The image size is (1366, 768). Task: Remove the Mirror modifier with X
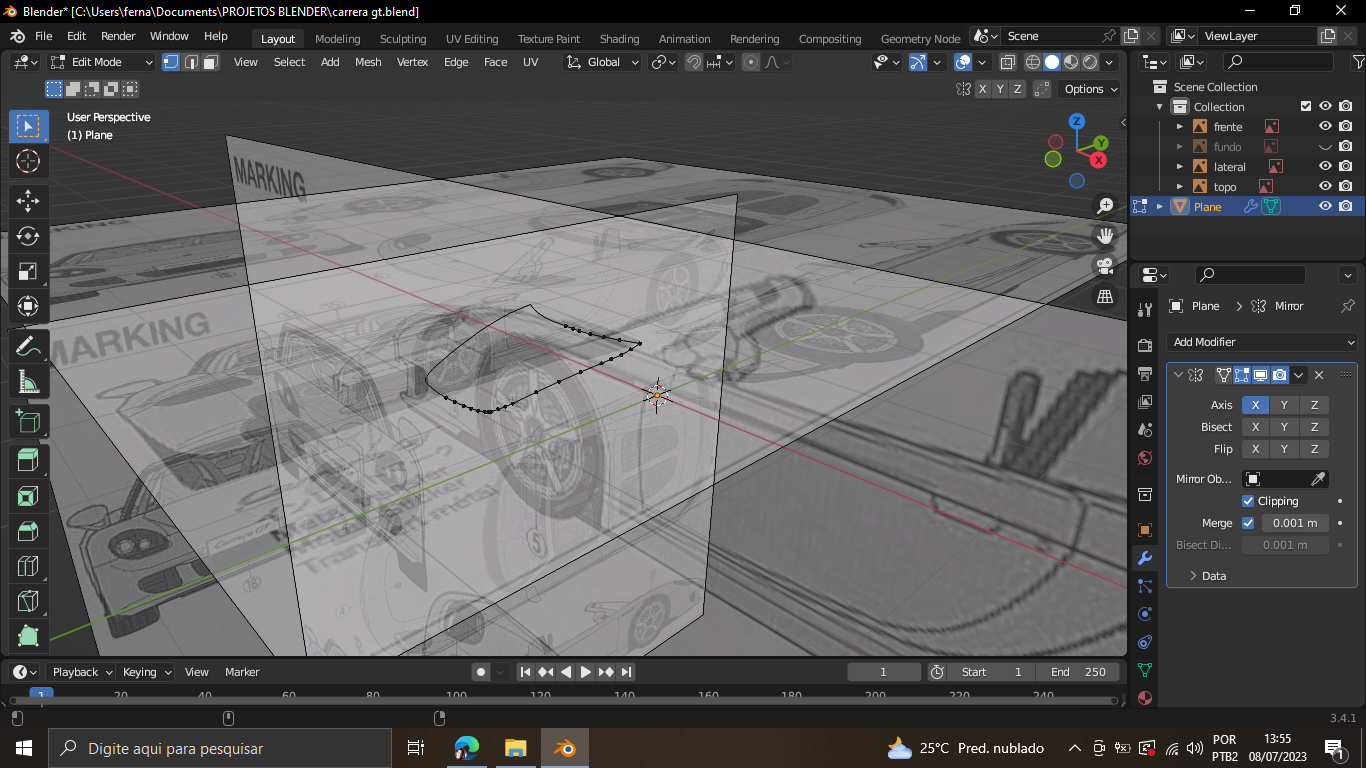[x=1319, y=375]
